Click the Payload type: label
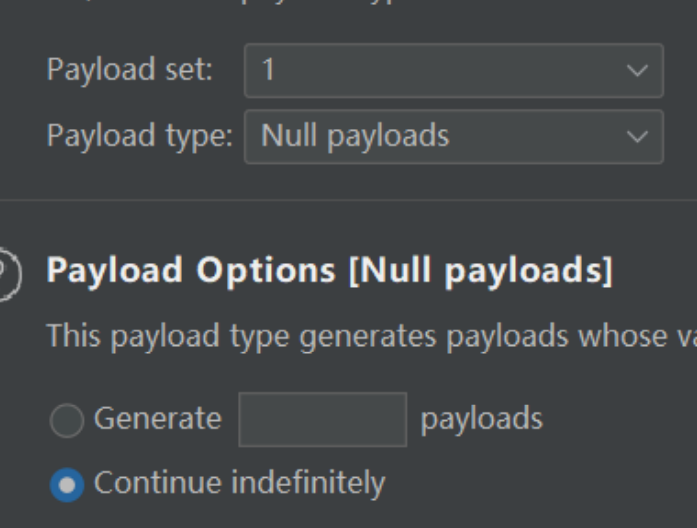Viewport: 697px width, 528px height. tap(140, 136)
